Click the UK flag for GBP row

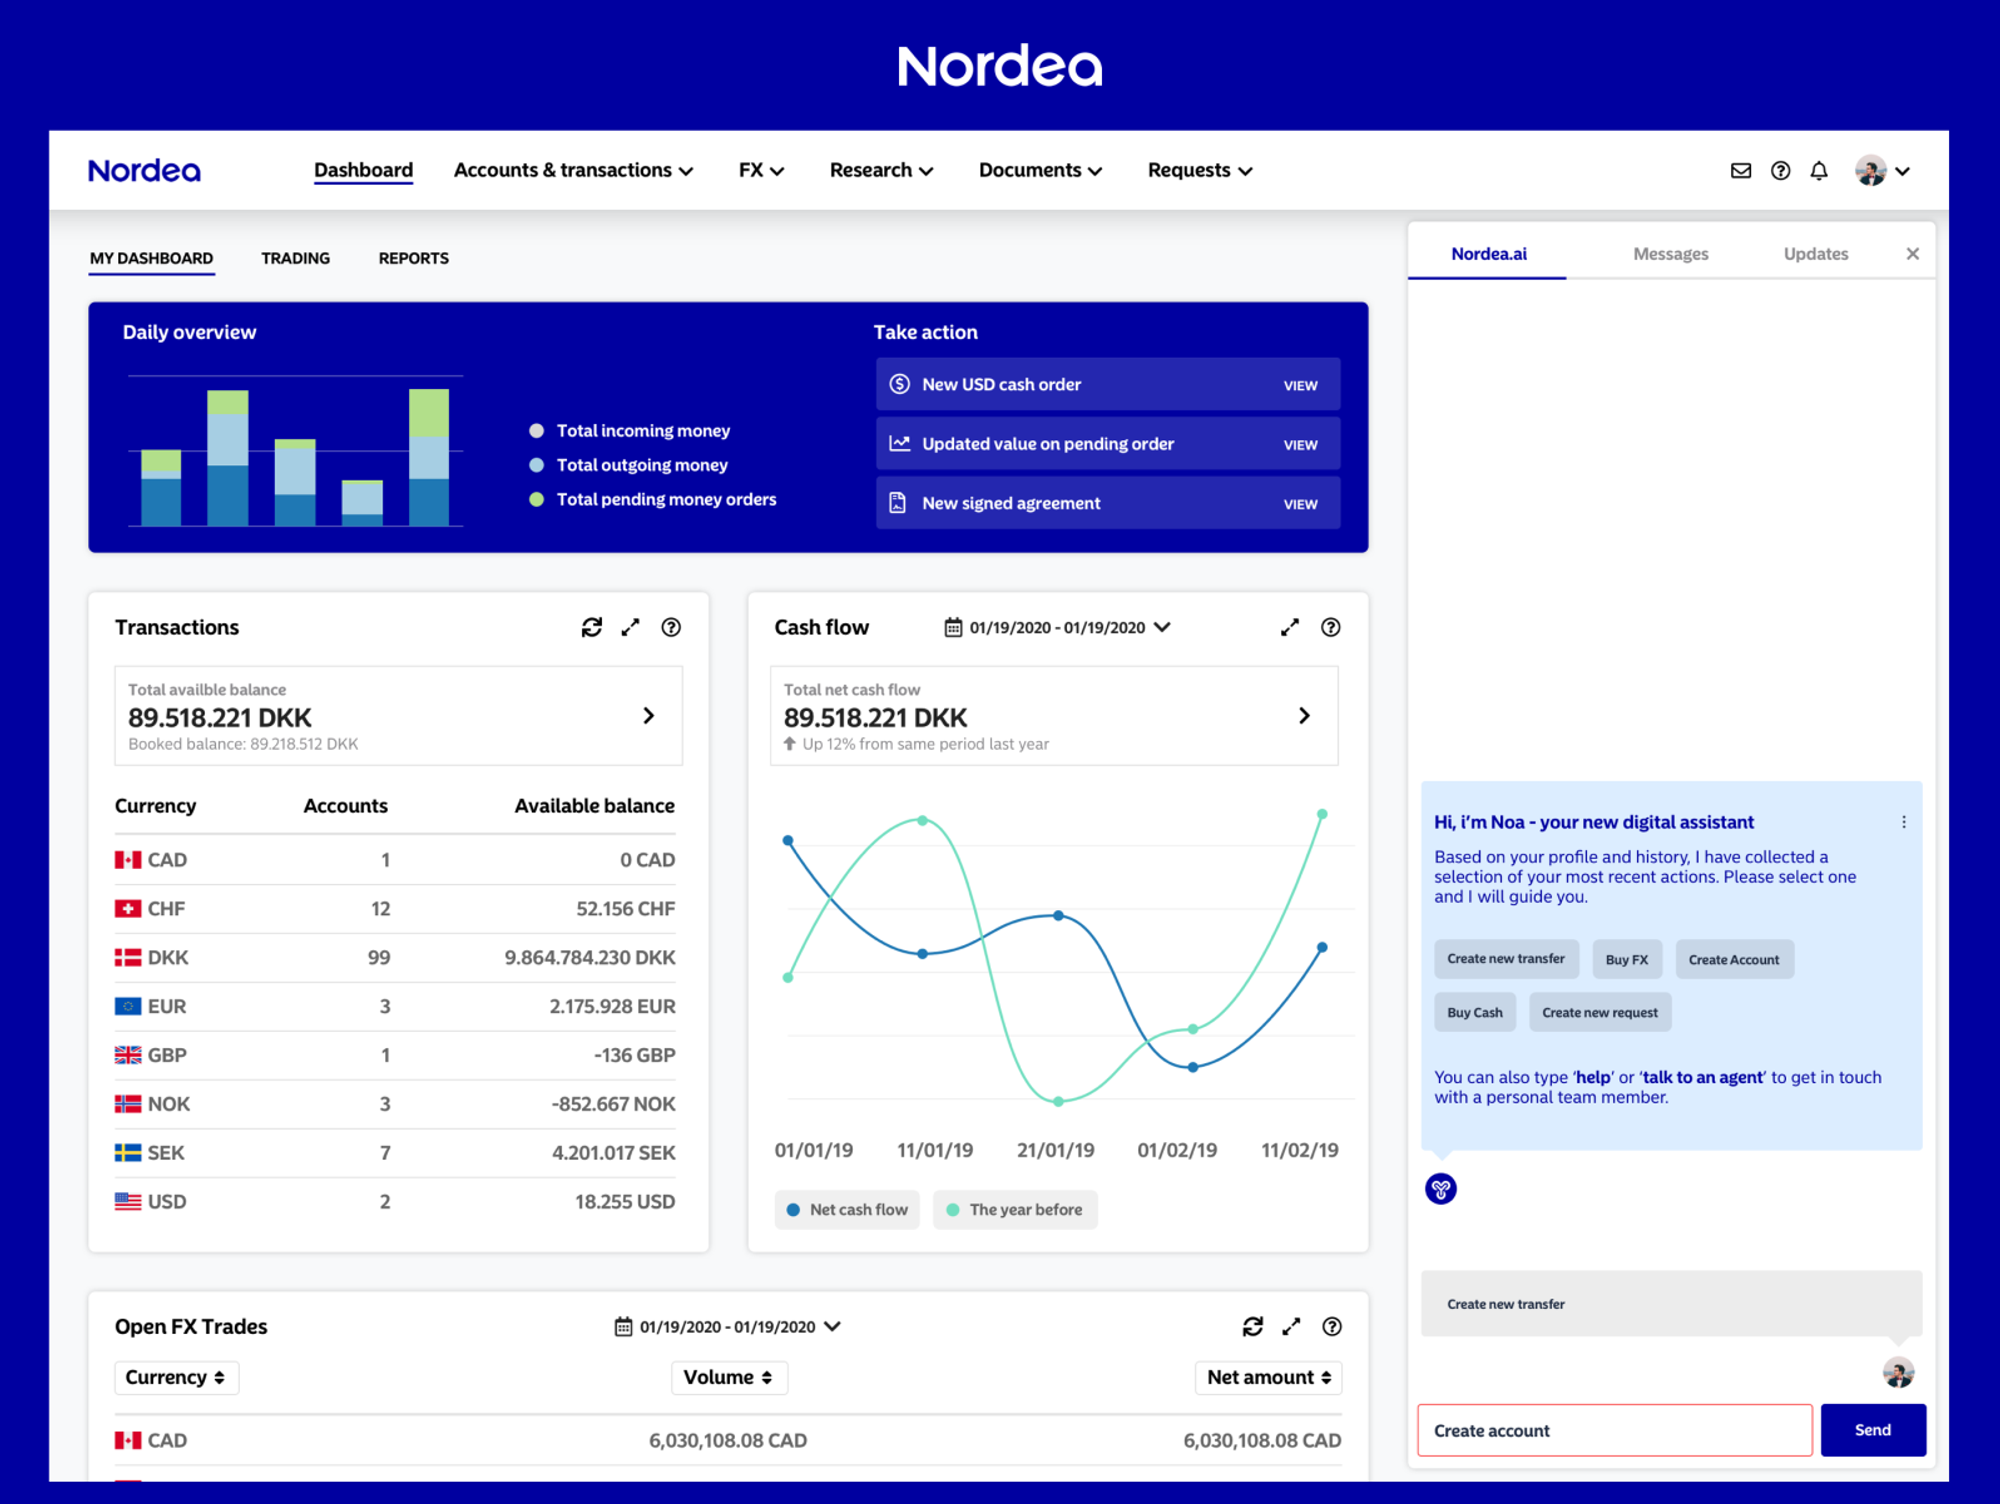[x=128, y=1055]
